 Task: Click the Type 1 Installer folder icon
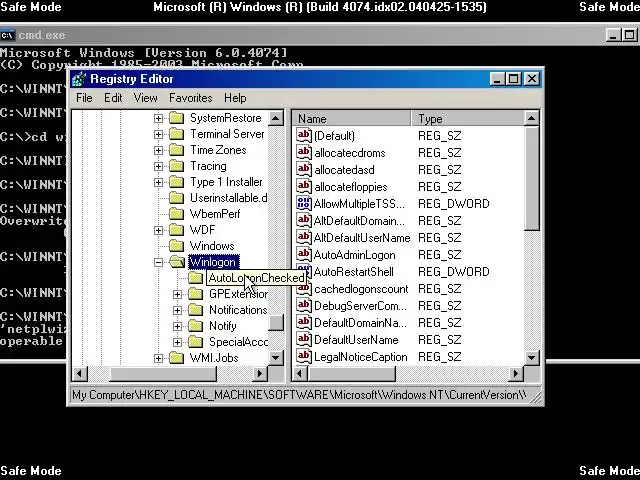coord(176,182)
